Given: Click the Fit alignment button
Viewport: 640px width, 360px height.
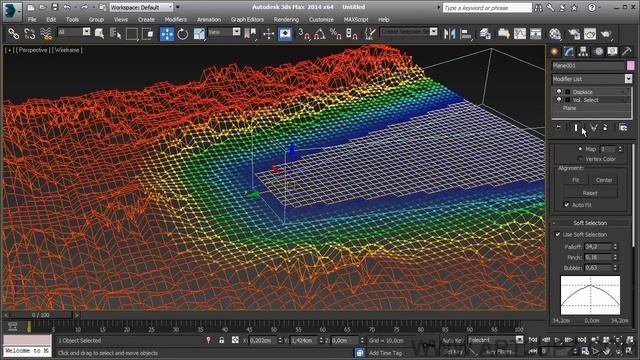Looking at the screenshot, I should coord(576,180).
